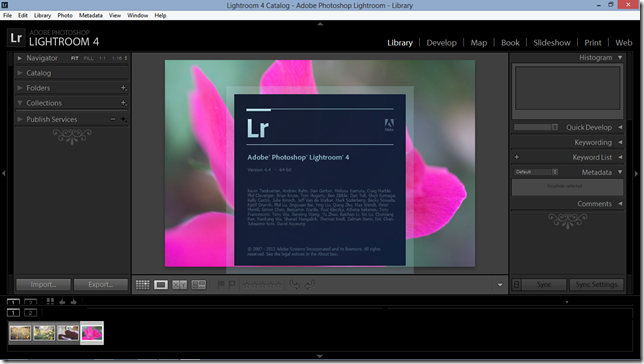This screenshot has width=644, height=364.
Task: Open the File menu
Action: (x=7, y=15)
